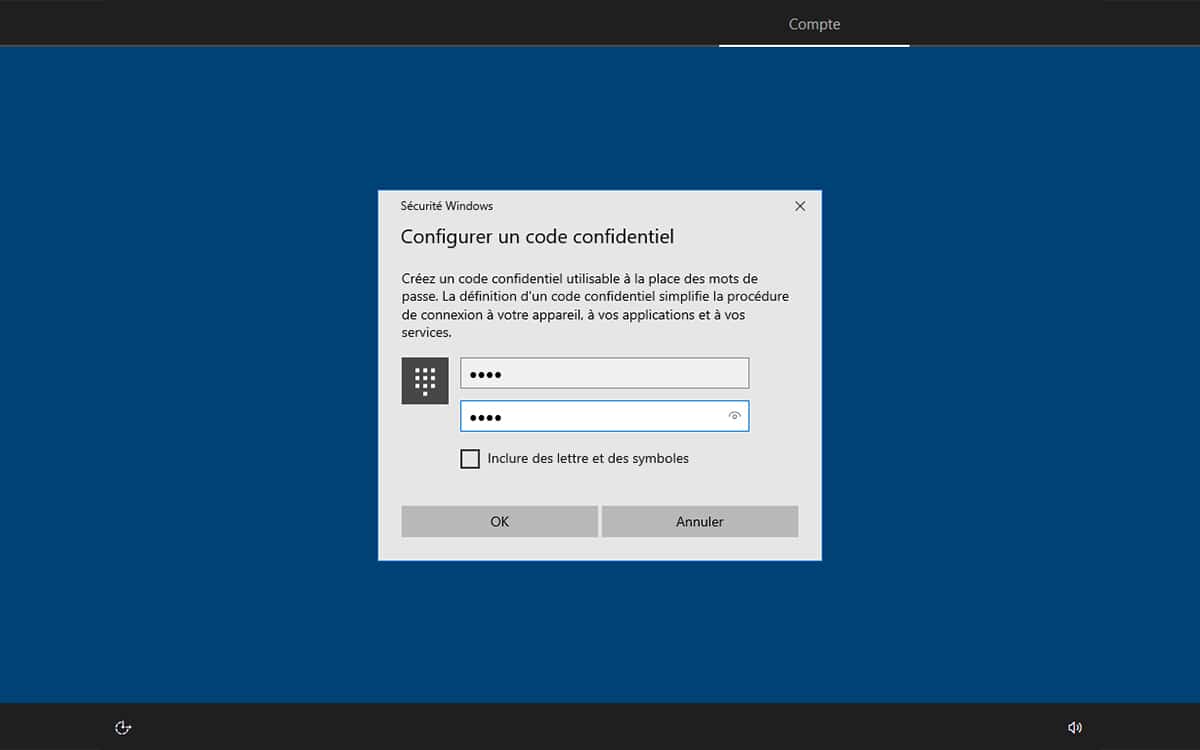Click the empty middle of the bottom bar
The image size is (1200, 750).
pos(600,727)
